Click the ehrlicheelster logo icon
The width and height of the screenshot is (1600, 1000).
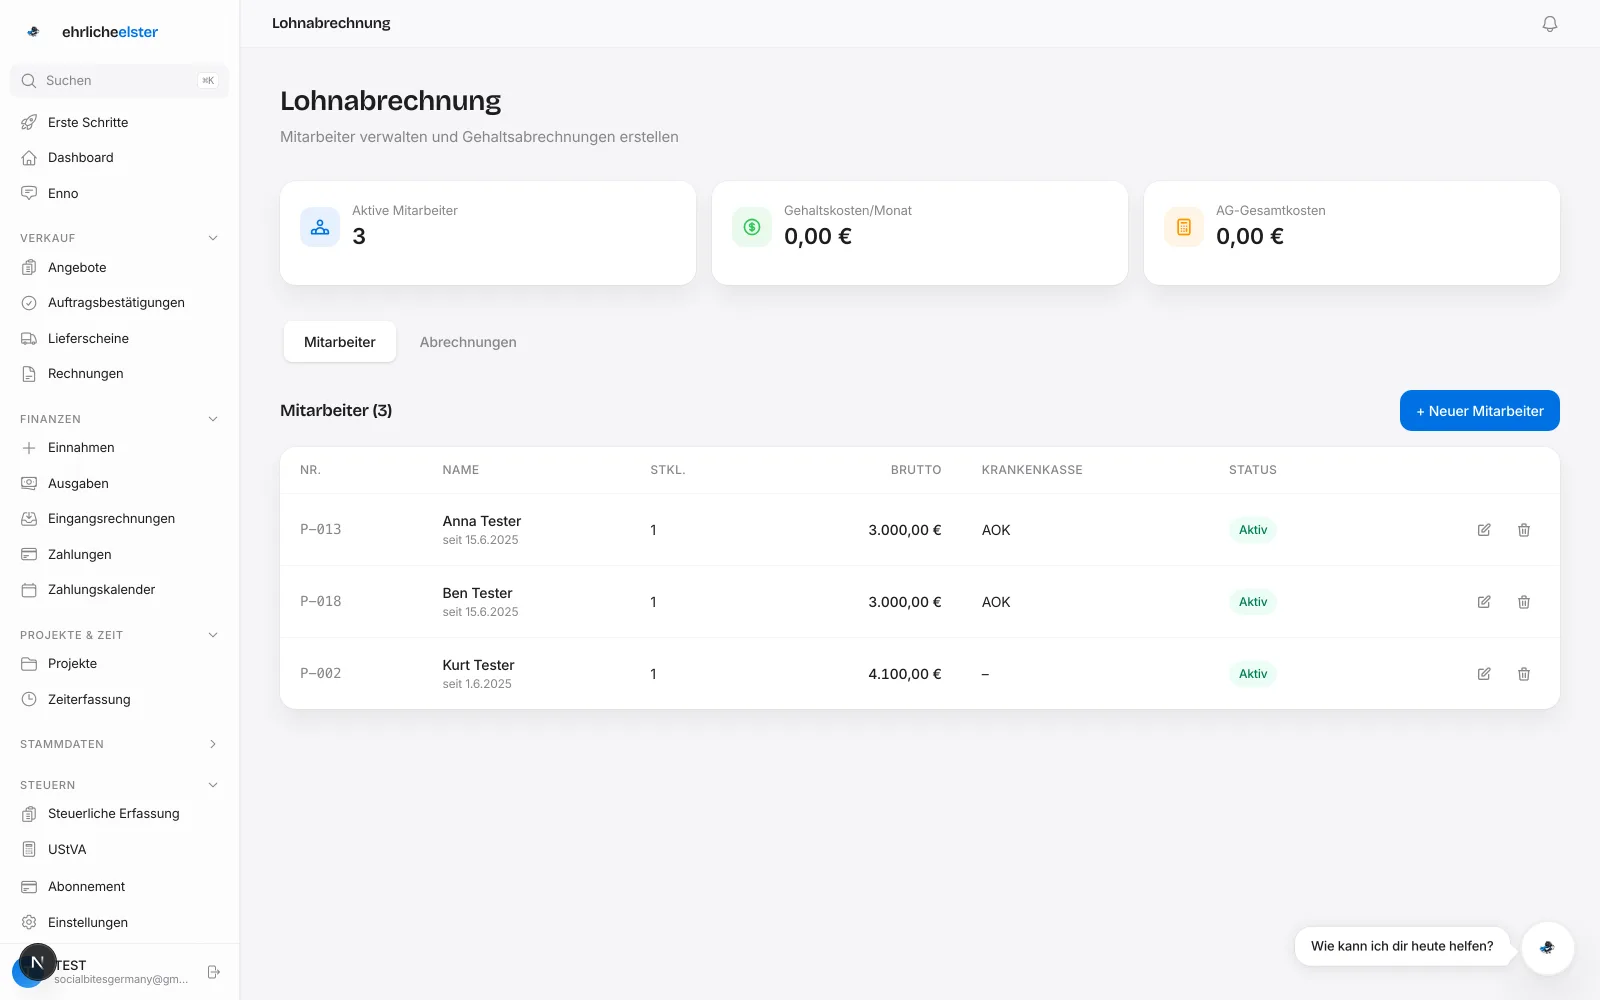pyautogui.click(x=33, y=32)
